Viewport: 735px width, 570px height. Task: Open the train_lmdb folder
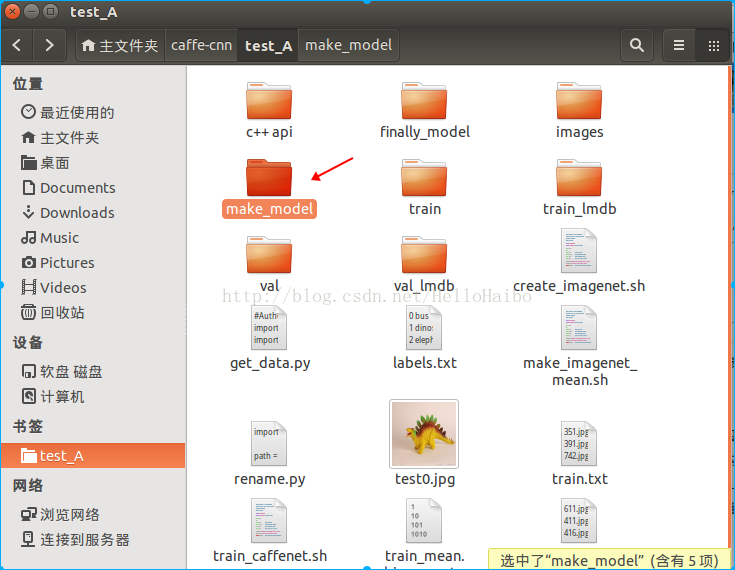(579, 178)
